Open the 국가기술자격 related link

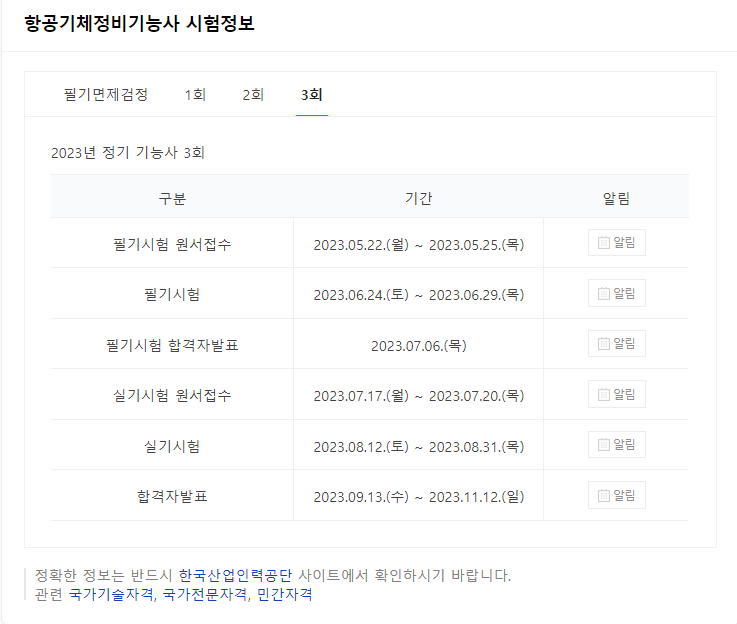pyautogui.click(x=111, y=594)
